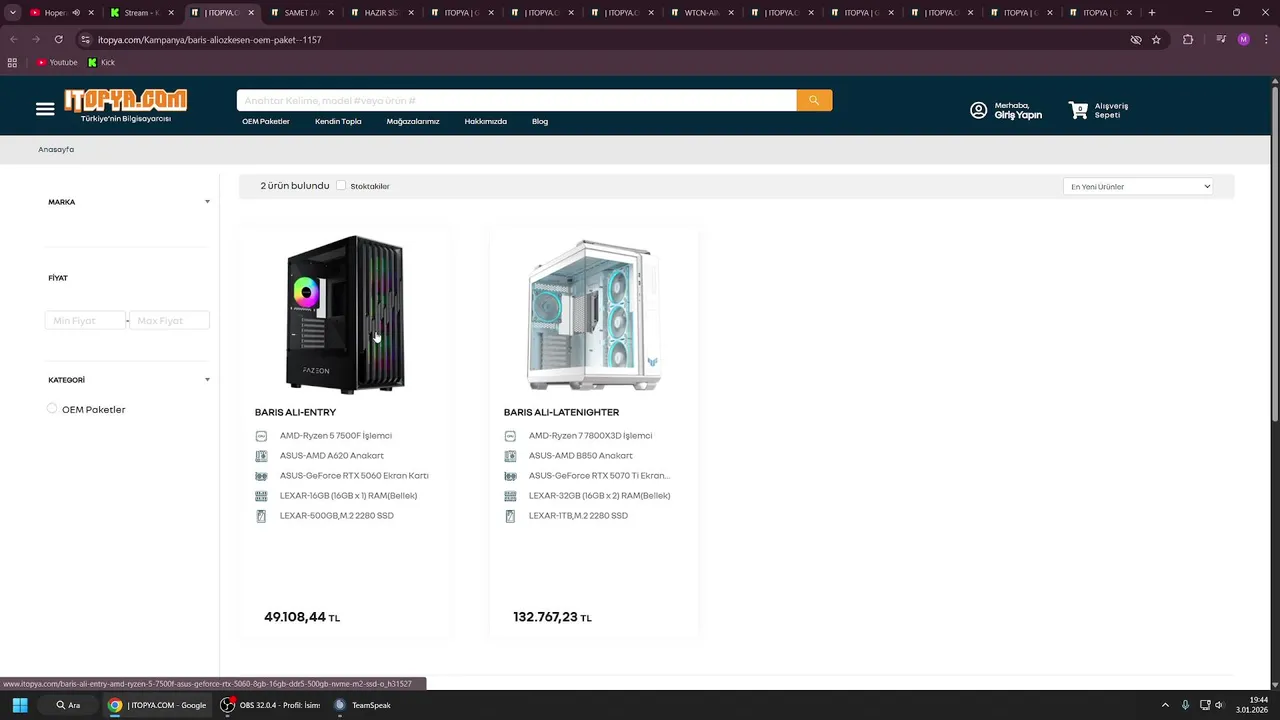Open the shopping cart icon

pos(1078,110)
